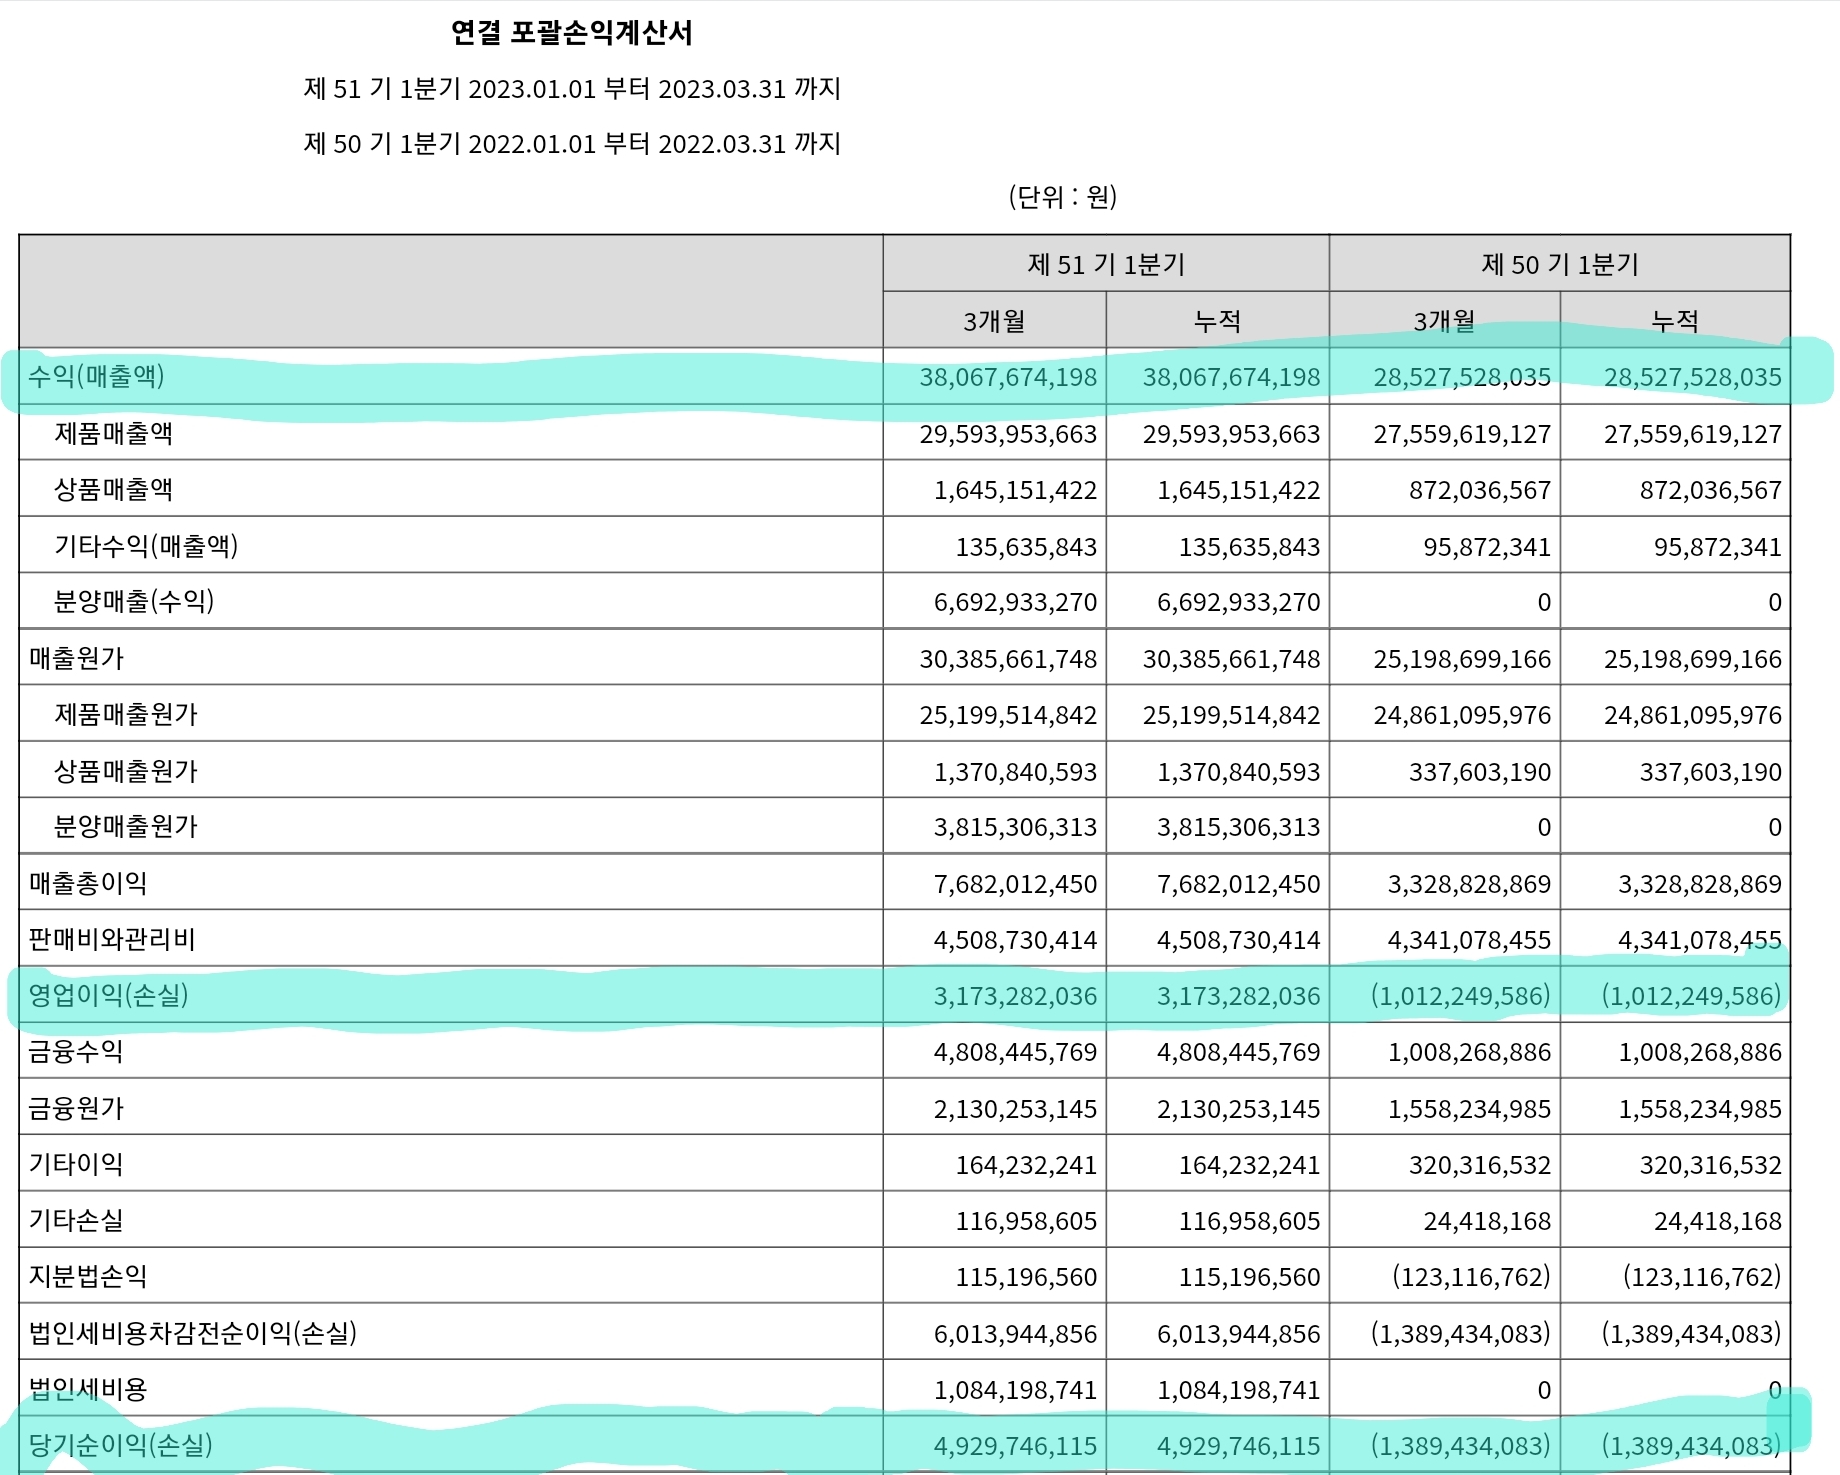Select 38,067,674,198 in 제 51 기 3개월 column
1840x1475 pixels.
[x=1008, y=377]
